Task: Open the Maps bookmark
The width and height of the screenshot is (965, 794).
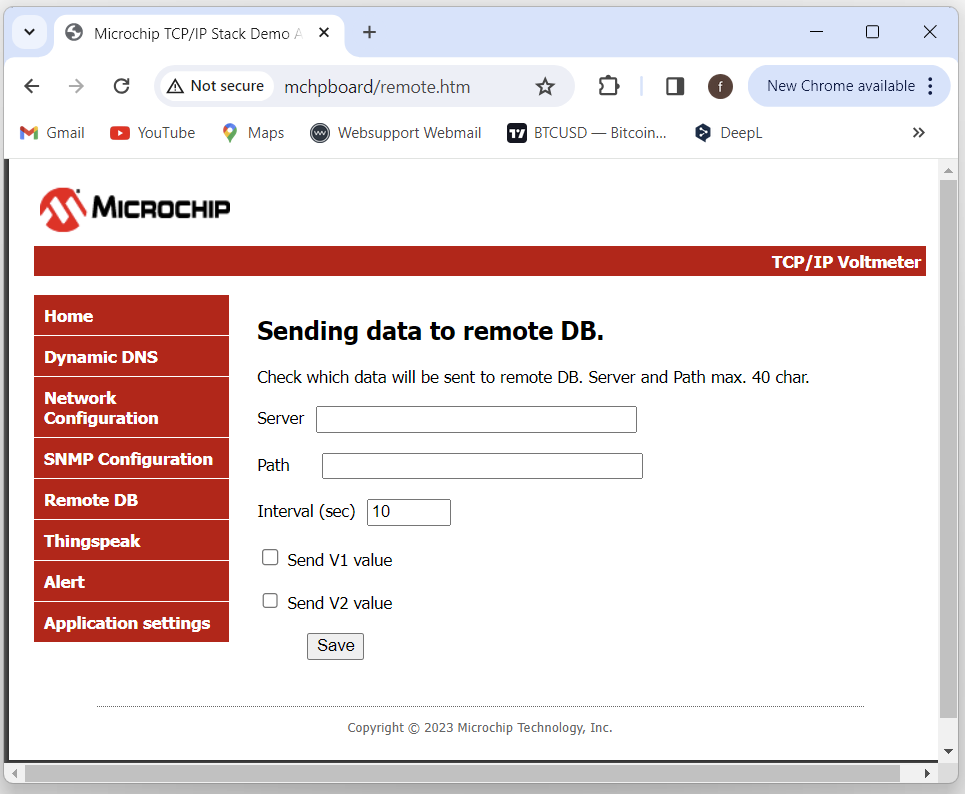Action: (x=253, y=133)
